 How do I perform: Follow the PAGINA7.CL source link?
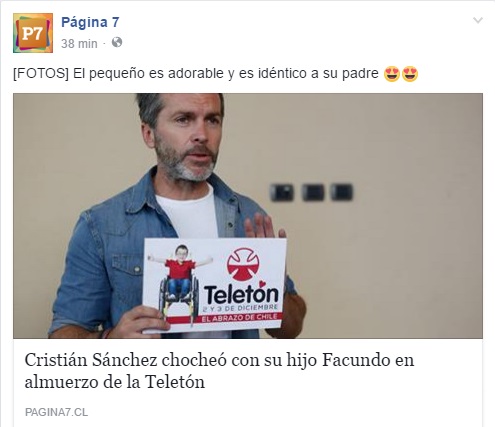point(56,412)
